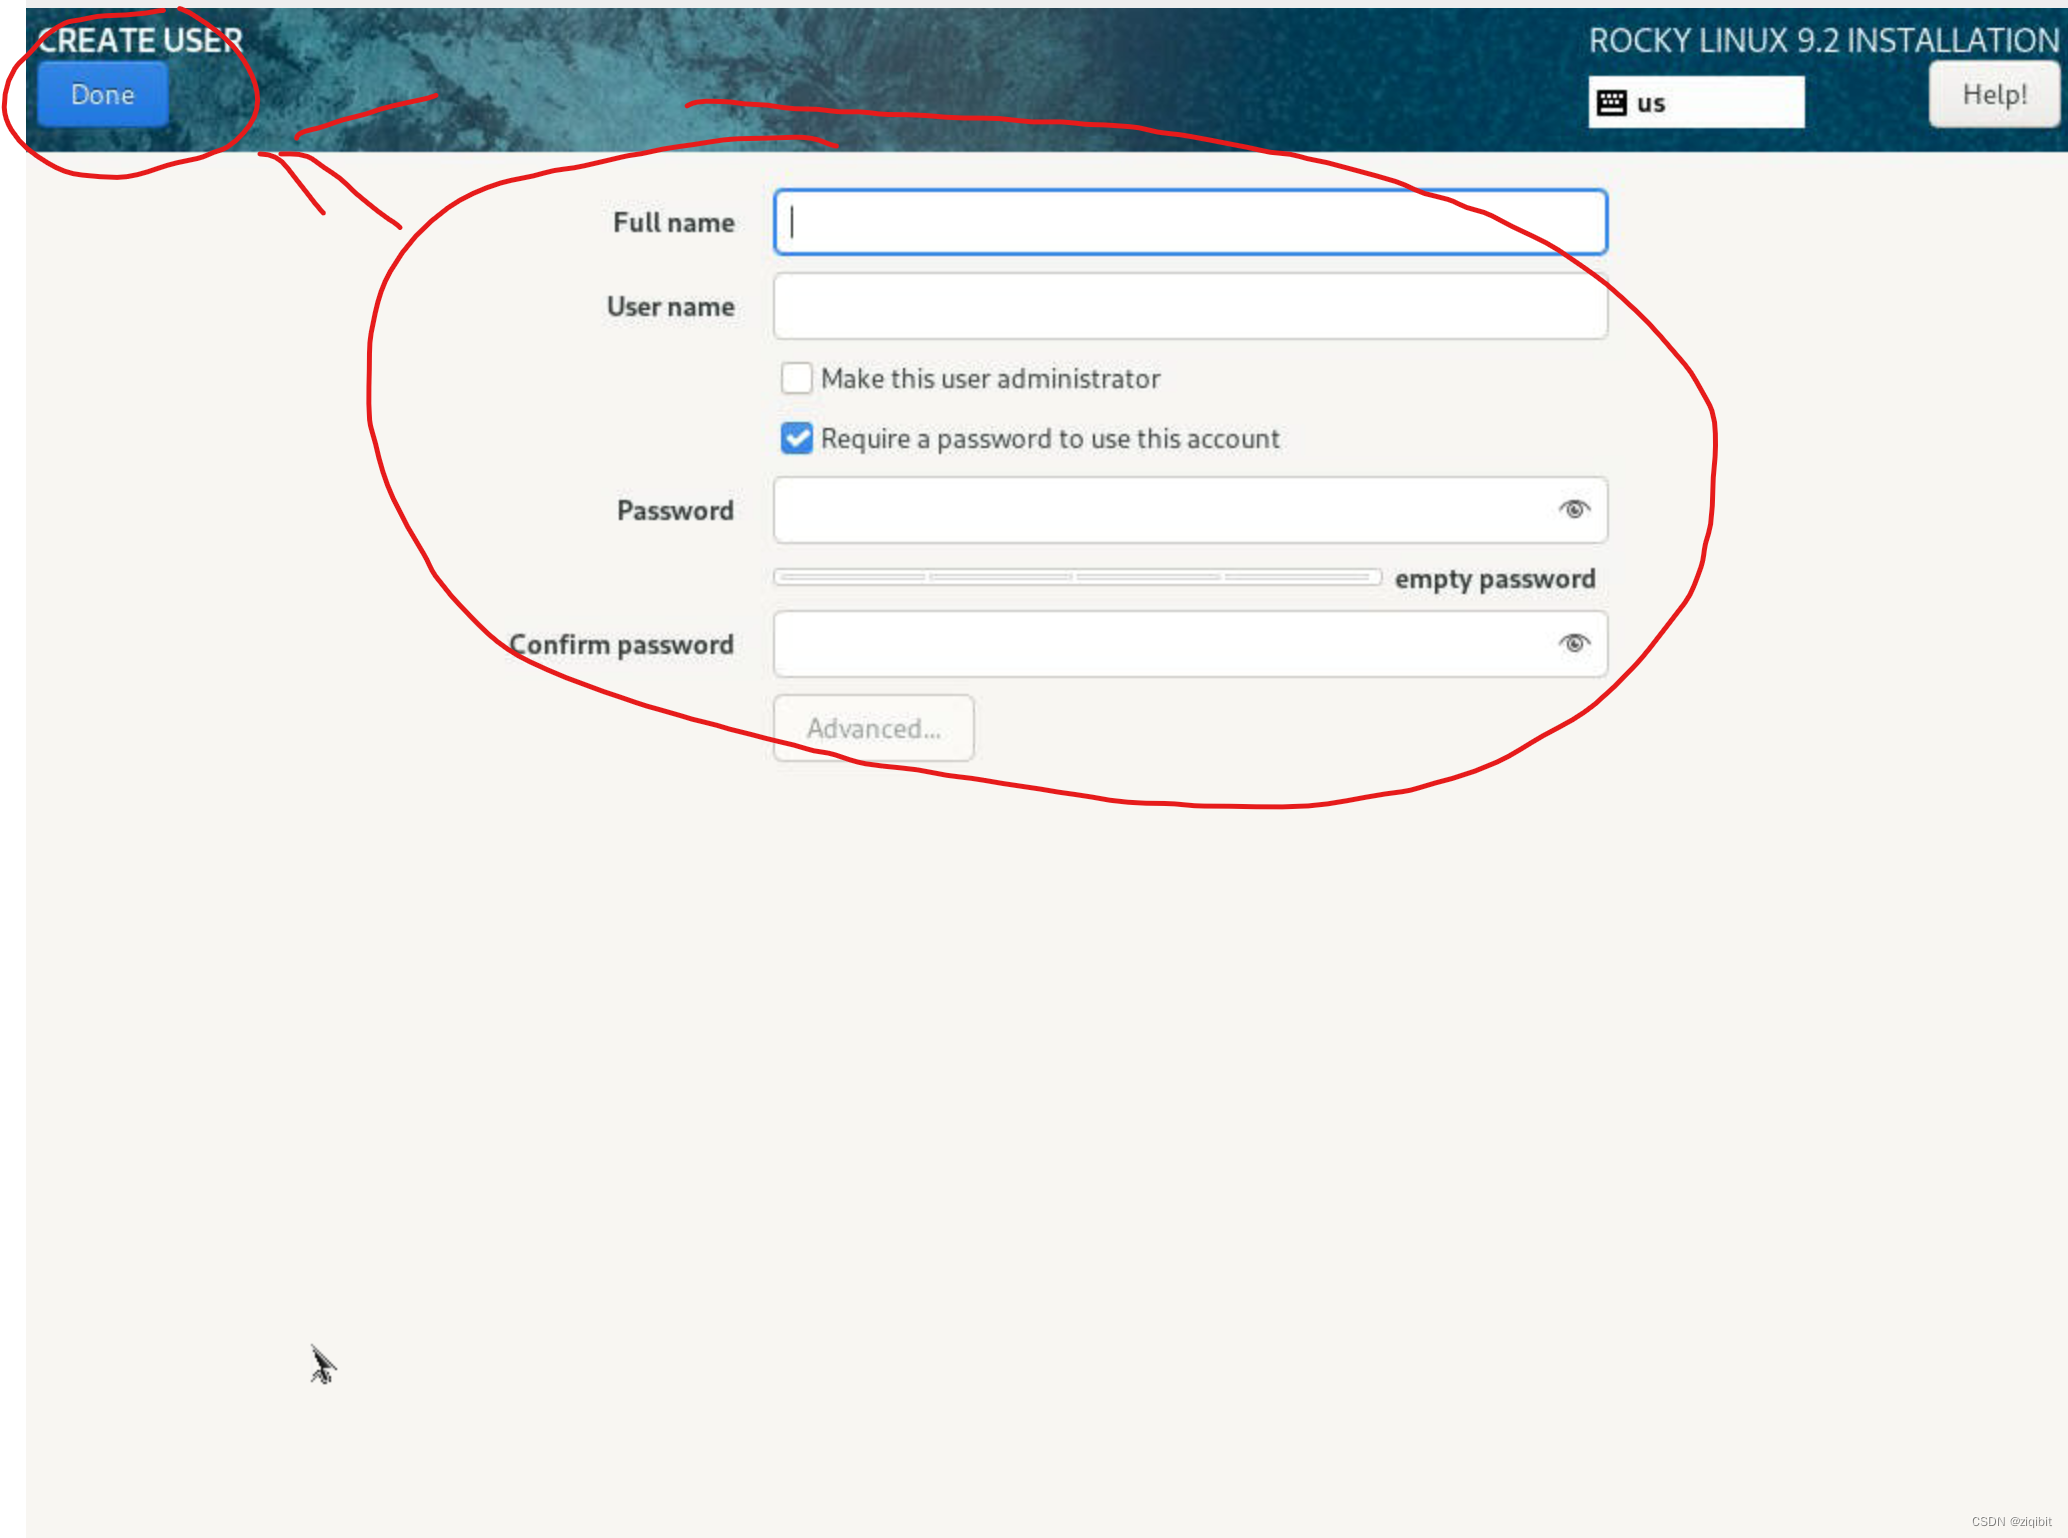
Task: Uncheck Require a password to use this account
Action: [797, 438]
